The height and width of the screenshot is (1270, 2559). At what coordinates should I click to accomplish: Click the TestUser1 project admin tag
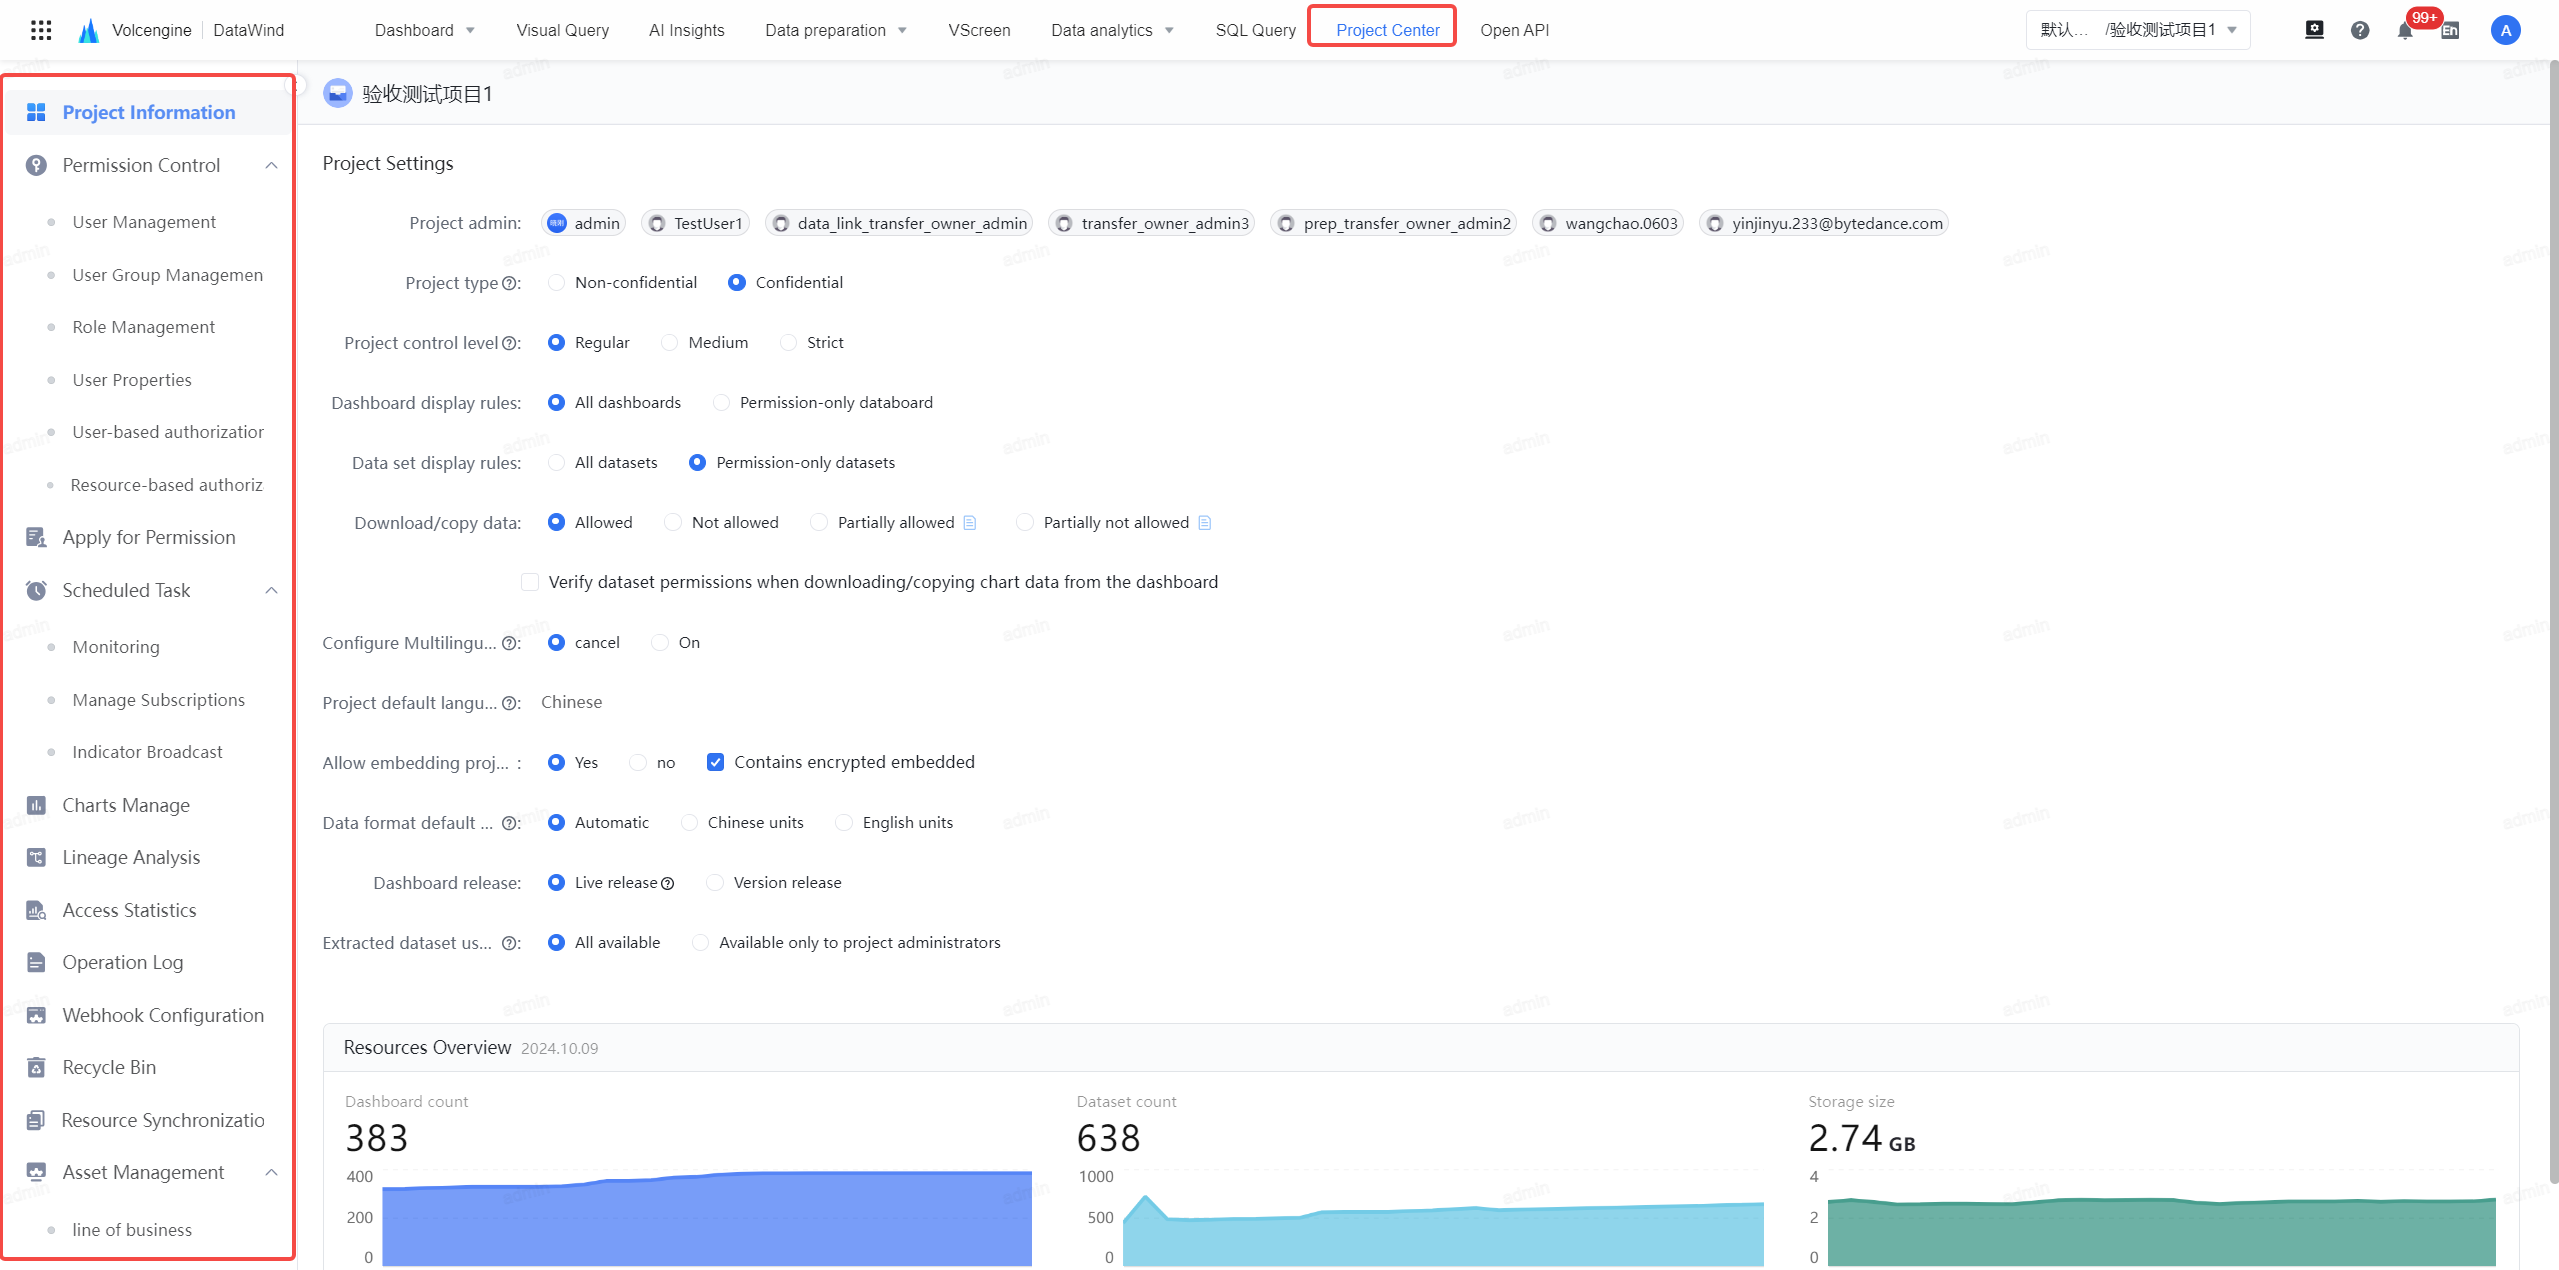click(696, 223)
